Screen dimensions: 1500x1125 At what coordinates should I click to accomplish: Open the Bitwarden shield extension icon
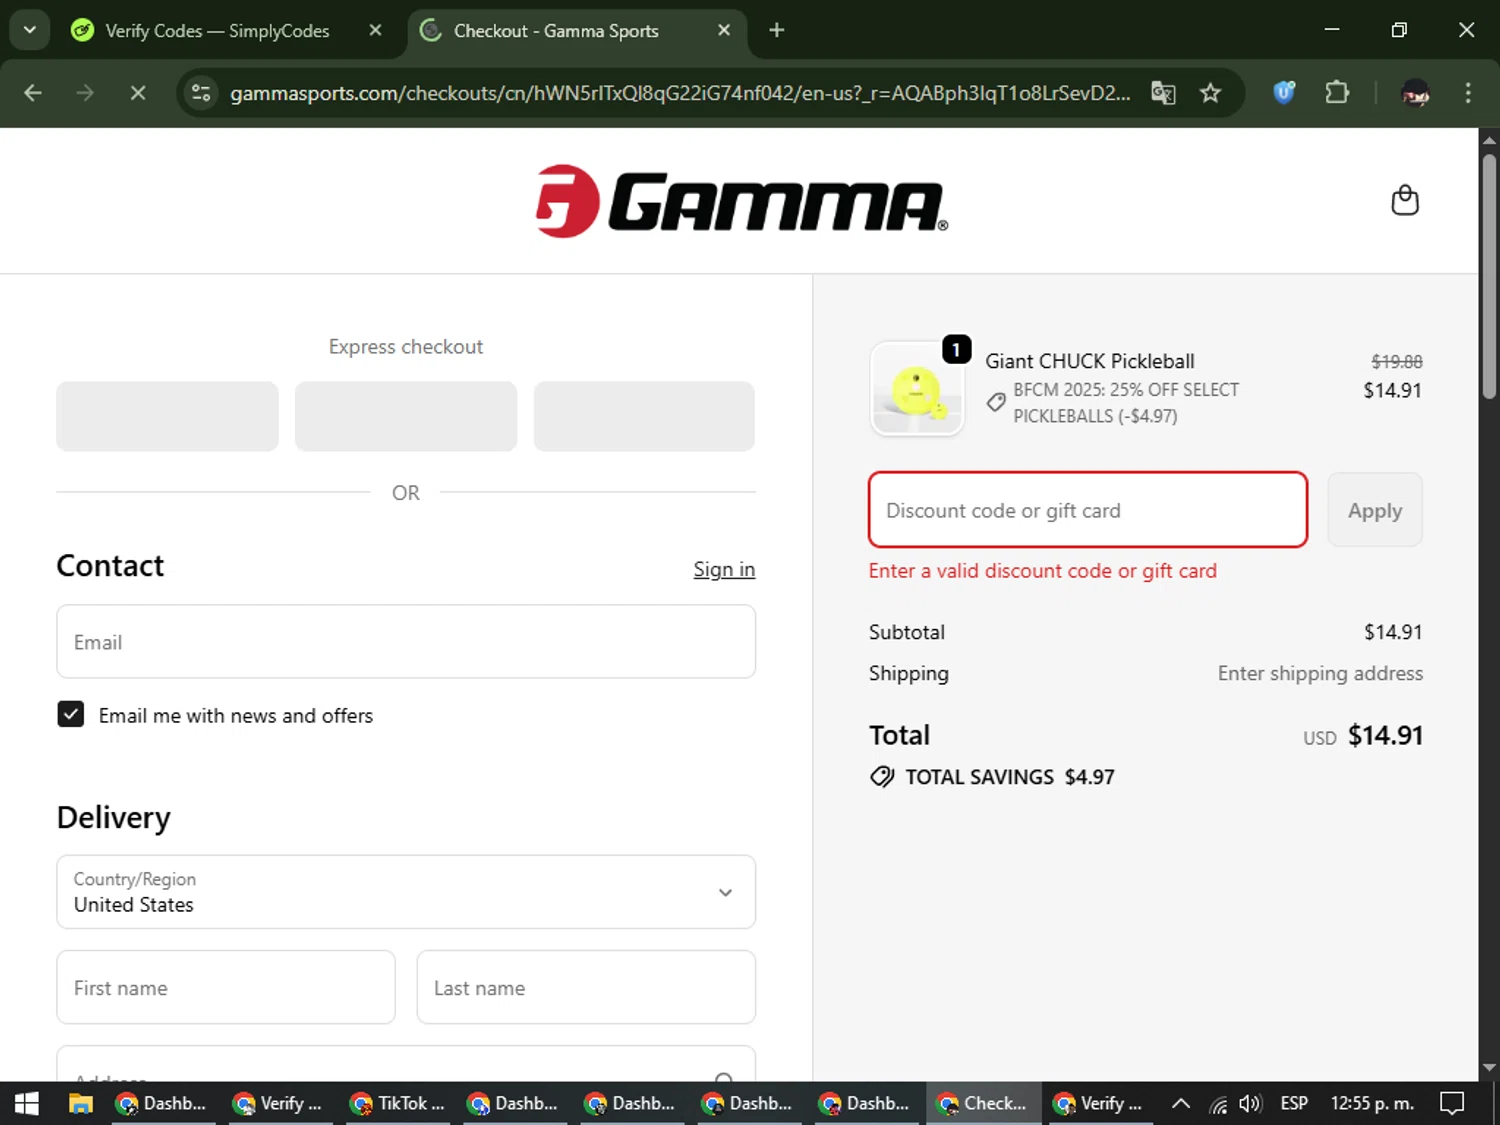point(1284,93)
